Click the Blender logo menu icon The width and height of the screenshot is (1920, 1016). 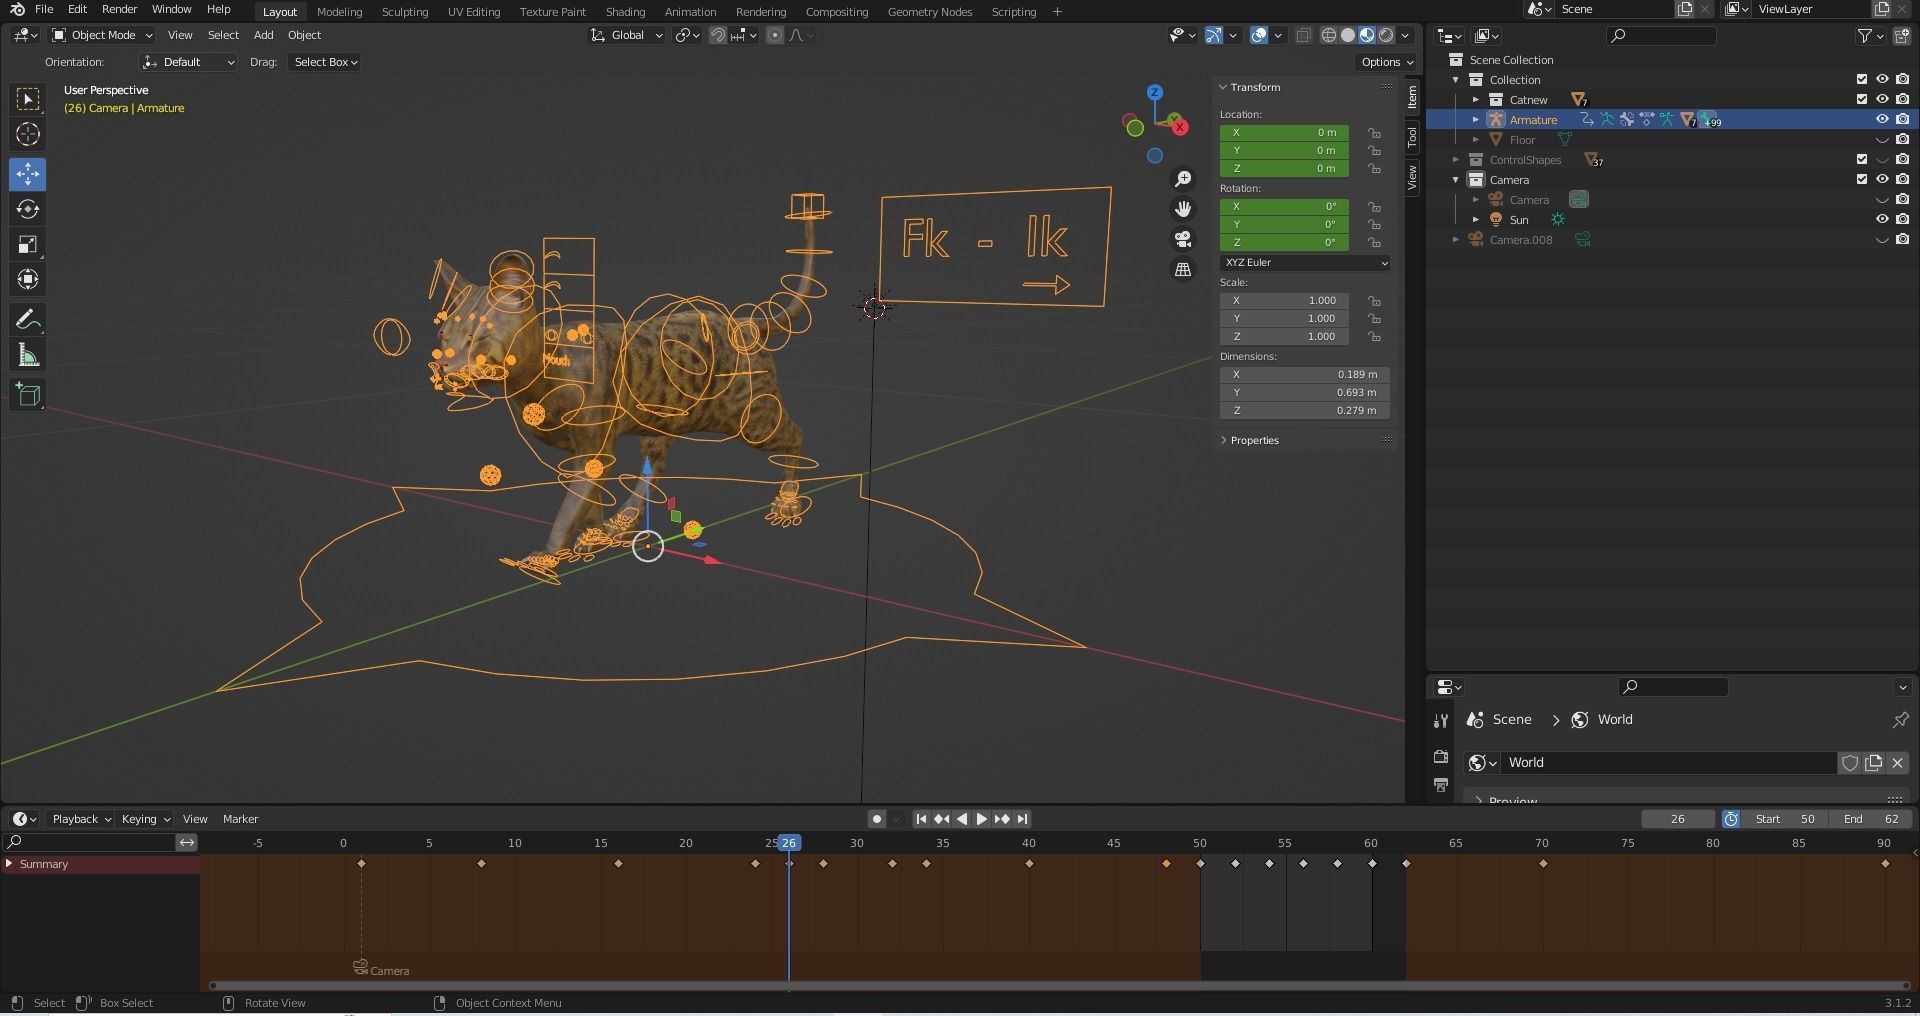click(17, 10)
